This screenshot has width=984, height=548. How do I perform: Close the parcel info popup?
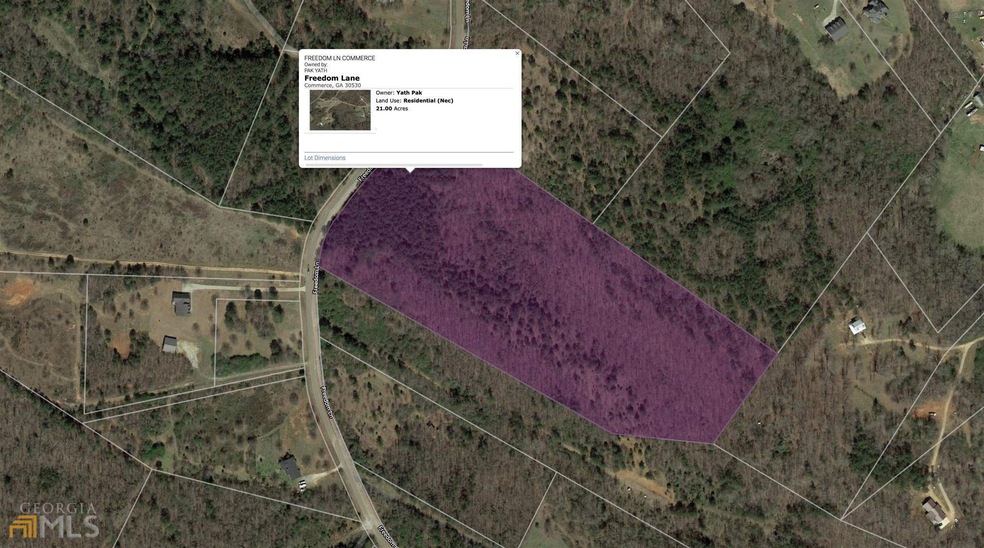click(517, 53)
